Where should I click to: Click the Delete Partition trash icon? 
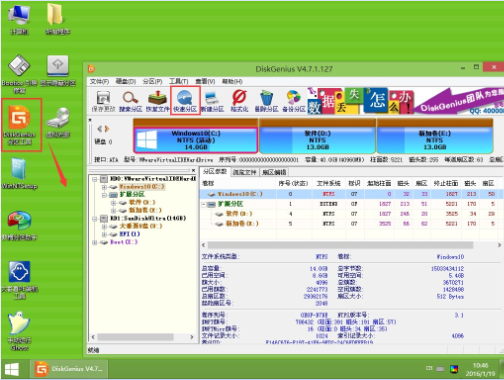tap(266, 101)
